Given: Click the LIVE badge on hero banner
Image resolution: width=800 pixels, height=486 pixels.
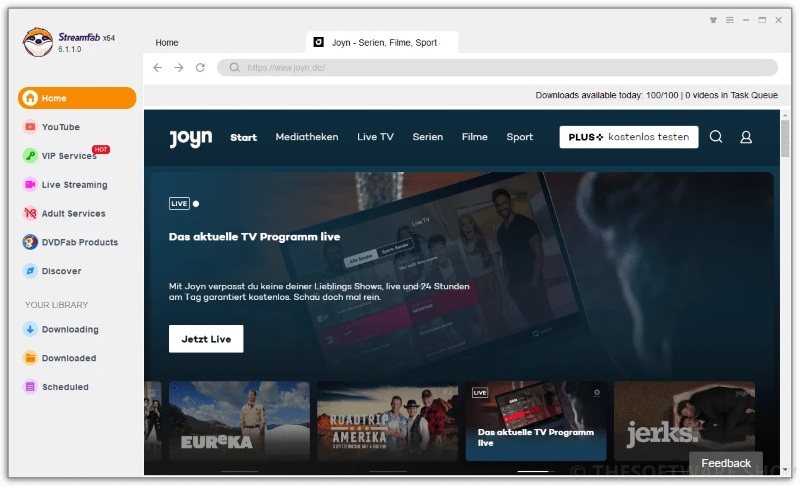Looking at the screenshot, I should coord(179,203).
